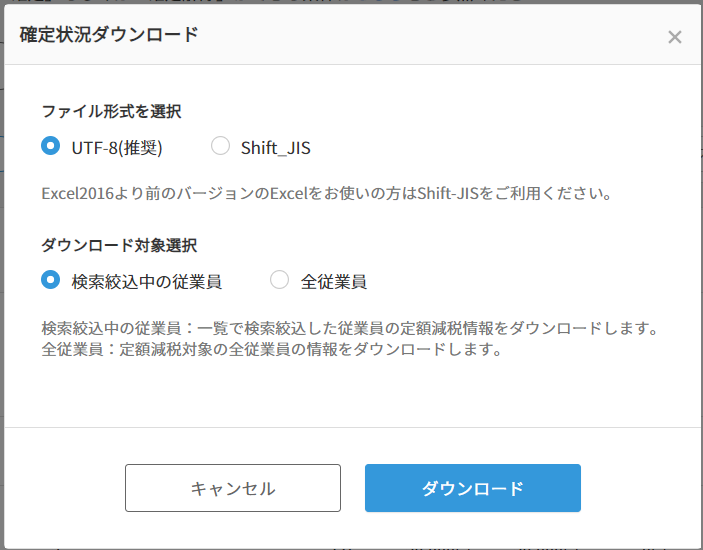Click empty footer area right of ダウンロード button
This screenshot has height=550, width=703.
pos(639,488)
